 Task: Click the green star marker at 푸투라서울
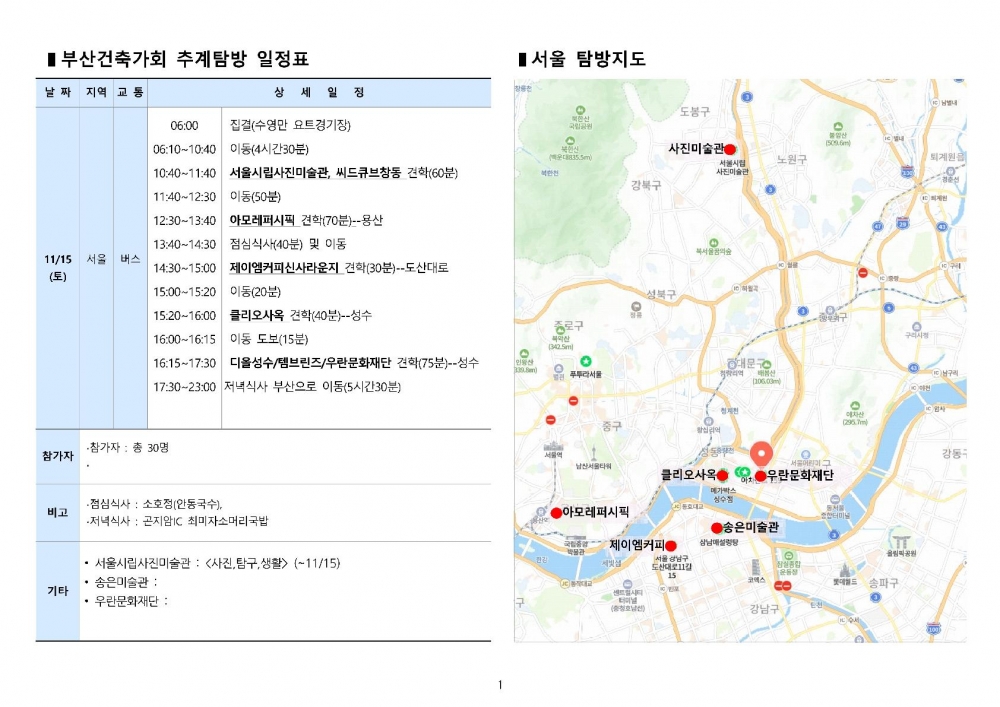pos(586,361)
